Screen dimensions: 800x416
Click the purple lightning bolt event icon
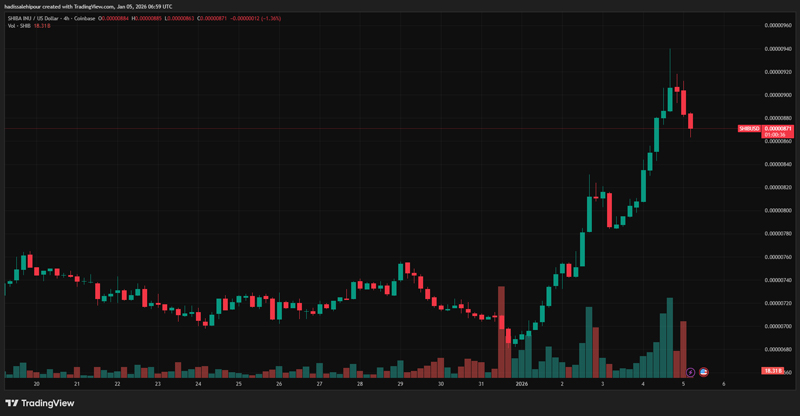click(x=690, y=372)
